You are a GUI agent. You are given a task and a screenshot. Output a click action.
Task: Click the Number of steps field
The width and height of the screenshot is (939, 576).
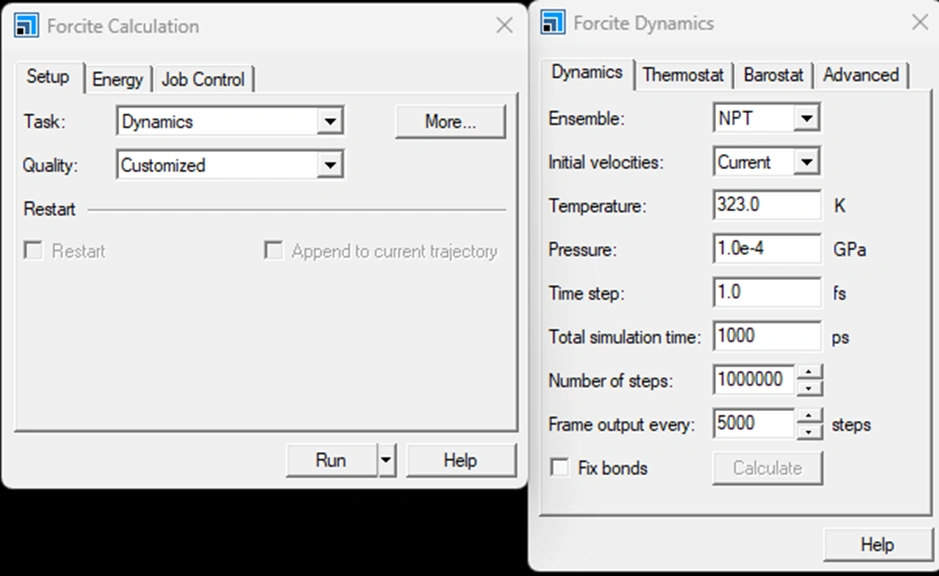(754, 380)
